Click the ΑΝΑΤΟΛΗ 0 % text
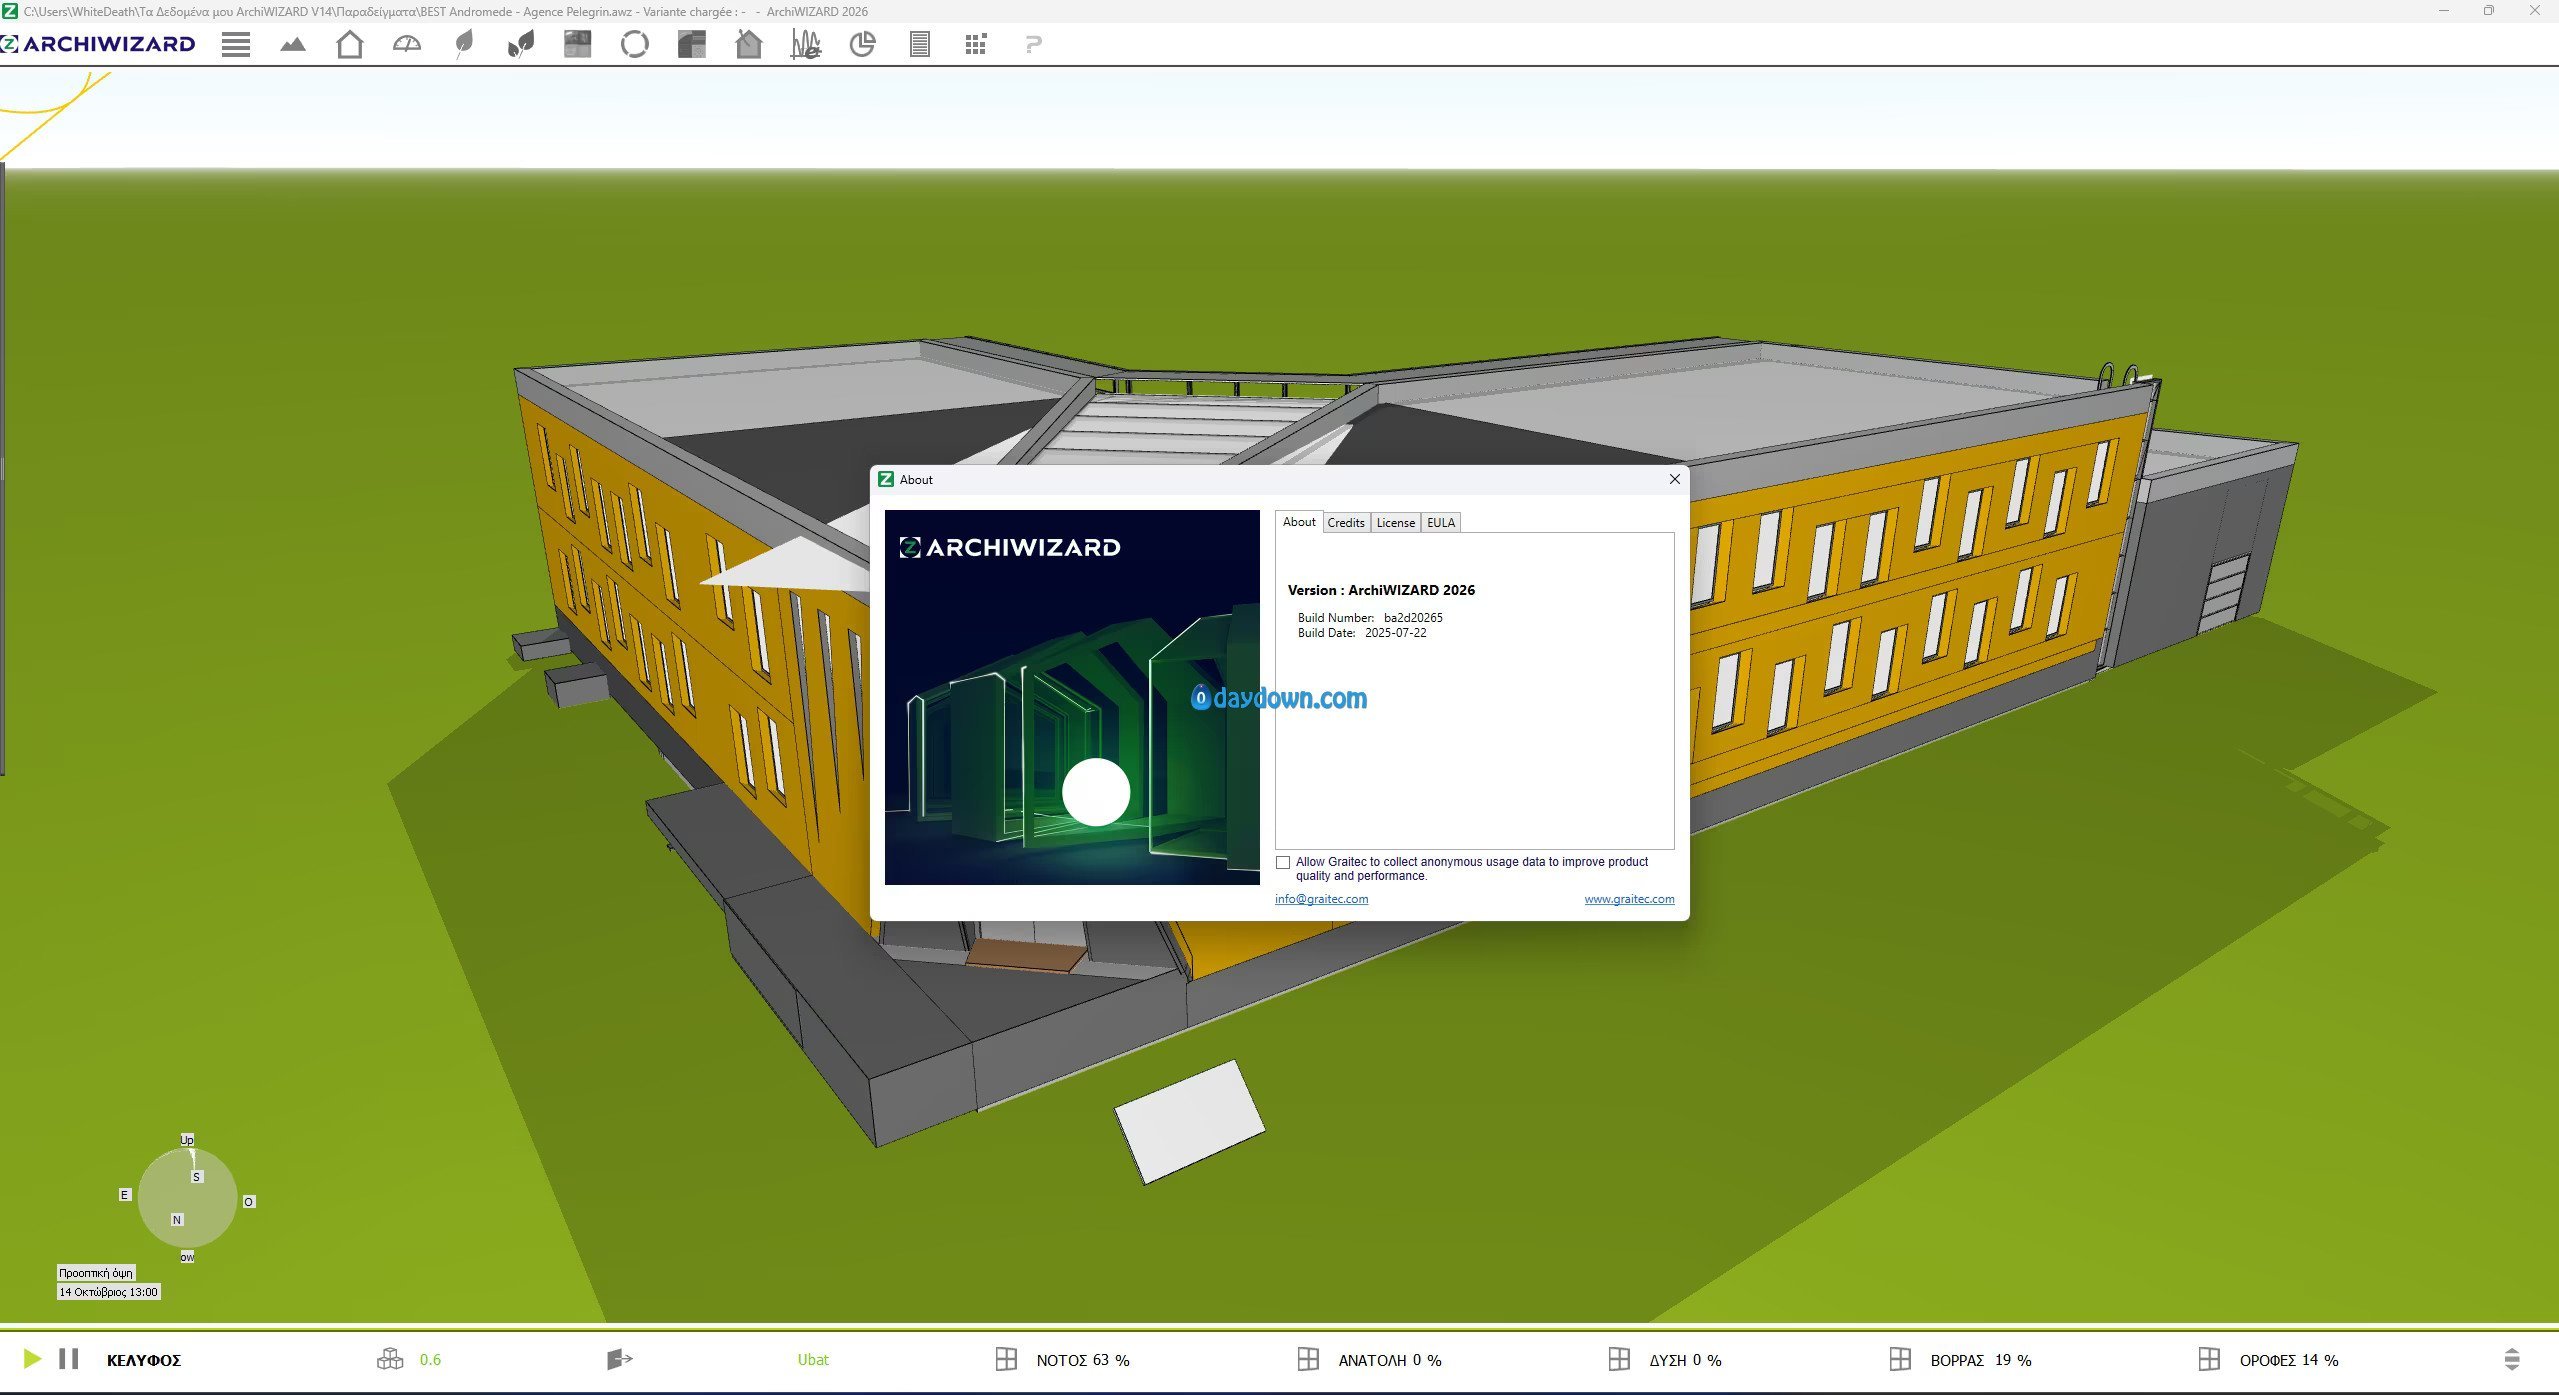The height and width of the screenshot is (1395, 2559). coord(1390,1360)
